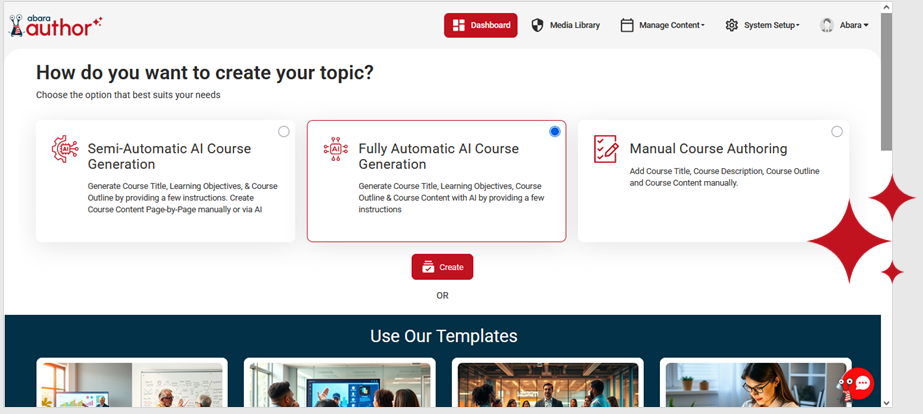Screen dimensions: 923x414
Task: Go to the Dashboard tab
Action: tap(481, 25)
